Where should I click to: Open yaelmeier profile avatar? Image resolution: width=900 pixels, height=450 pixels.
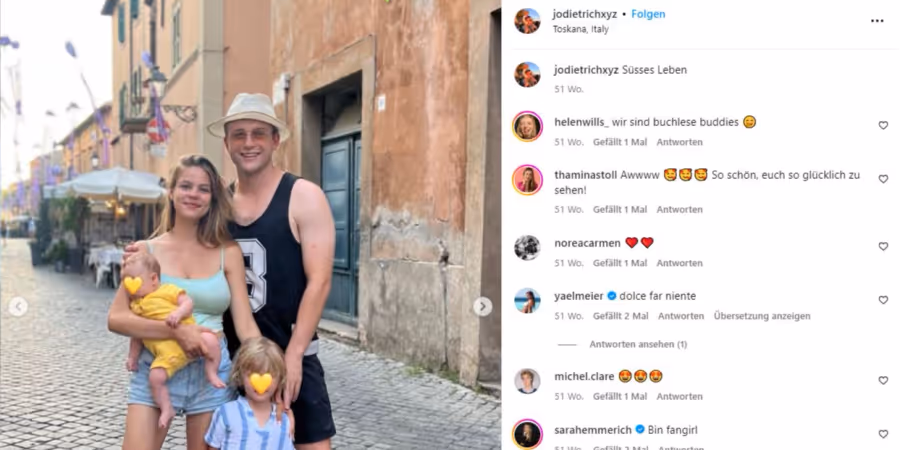527,301
